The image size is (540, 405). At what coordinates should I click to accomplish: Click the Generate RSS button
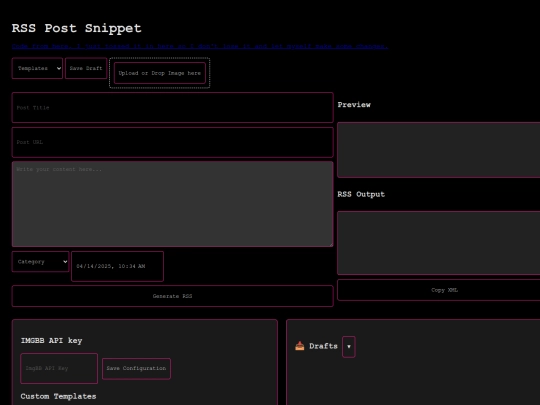[x=173, y=296]
